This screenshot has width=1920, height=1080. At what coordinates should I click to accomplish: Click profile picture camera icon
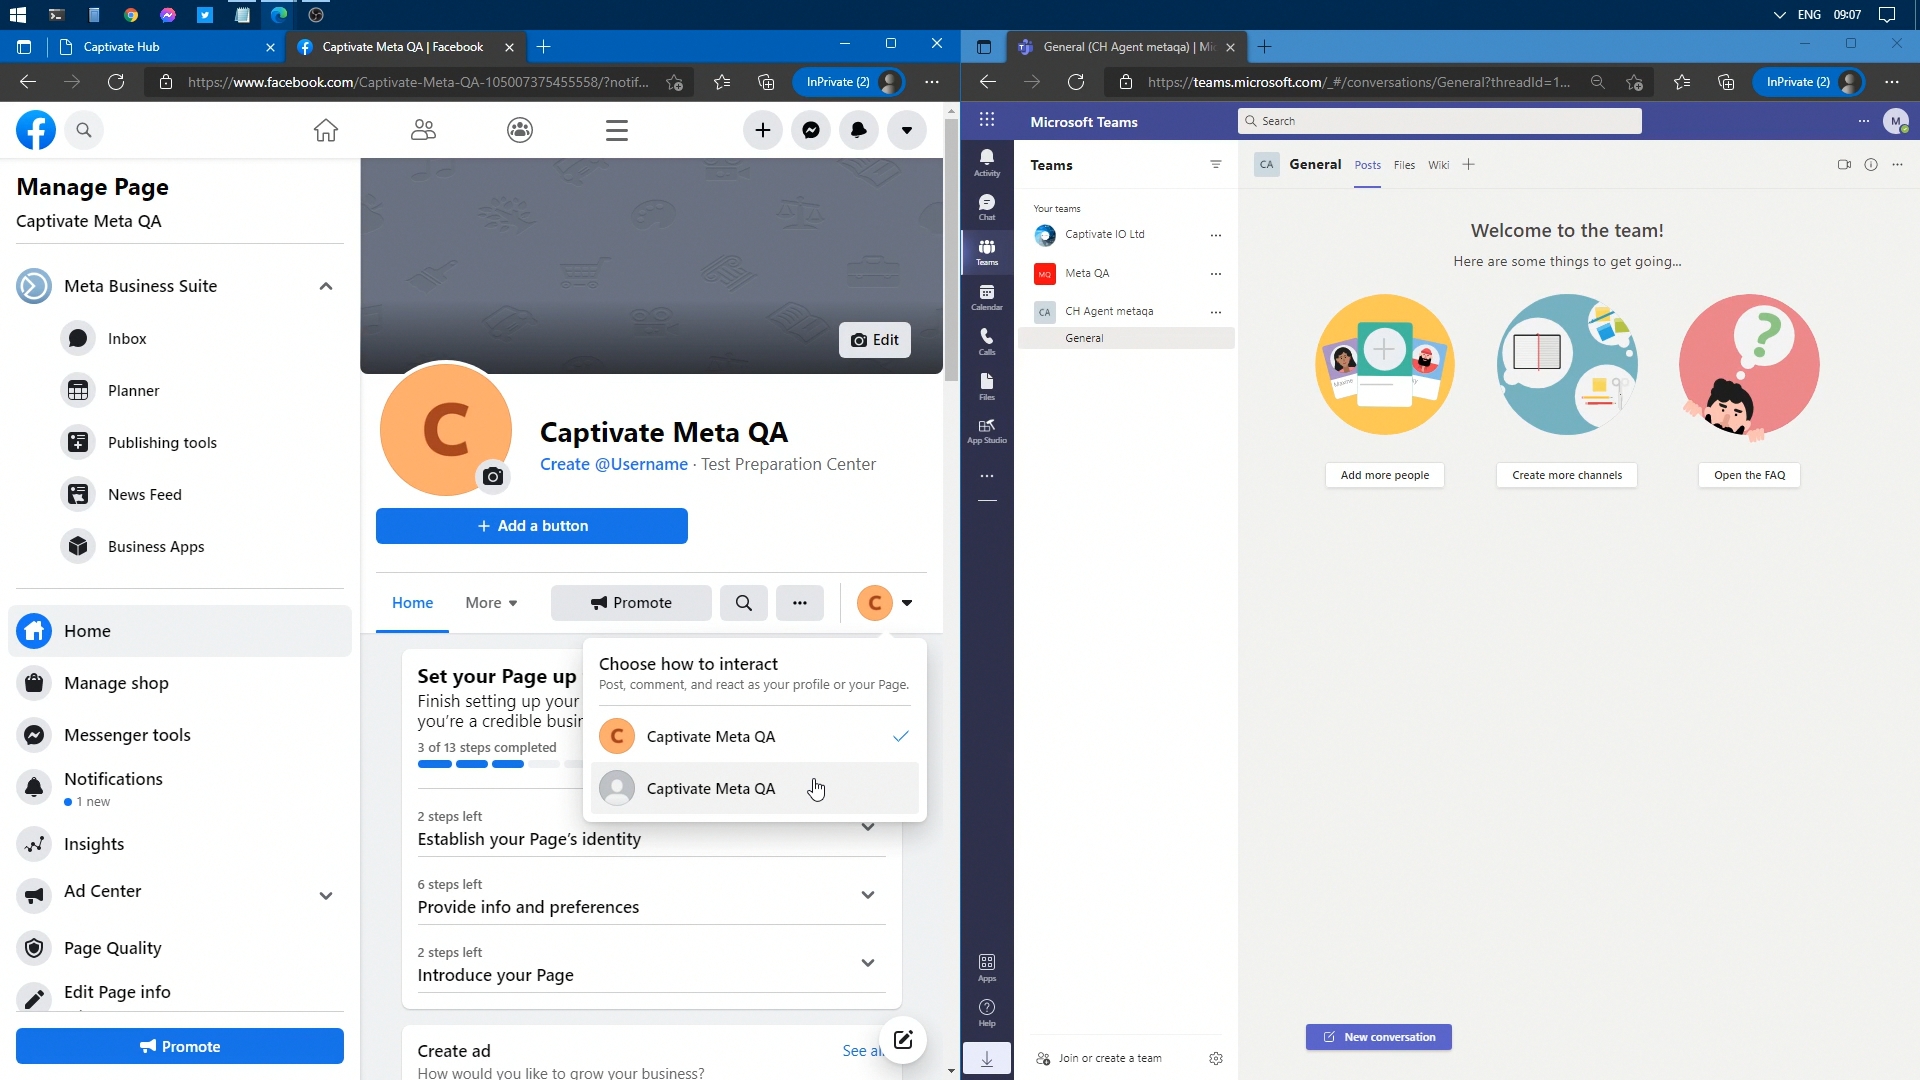493,477
